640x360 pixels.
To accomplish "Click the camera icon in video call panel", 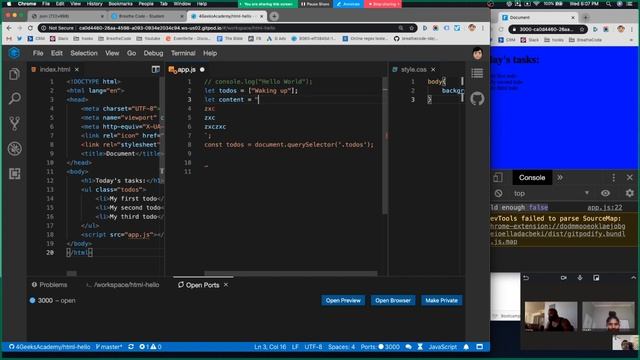I will 564,278.
